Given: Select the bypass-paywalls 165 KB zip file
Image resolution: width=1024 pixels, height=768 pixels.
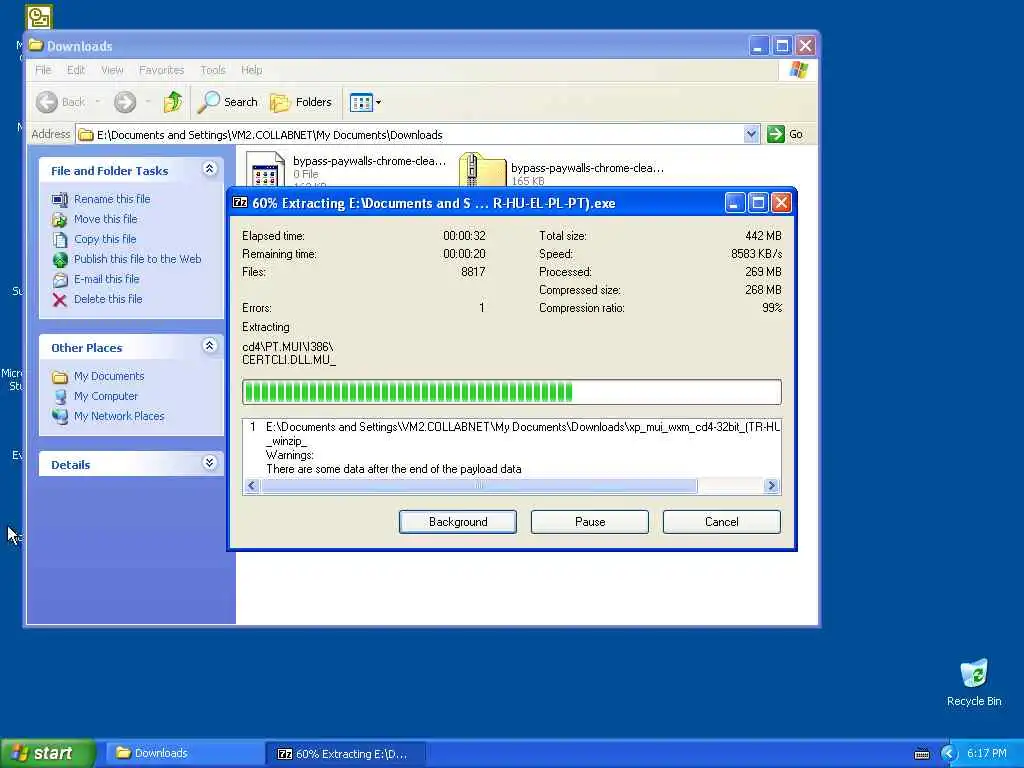Looking at the screenshot, I should [562, 170].
